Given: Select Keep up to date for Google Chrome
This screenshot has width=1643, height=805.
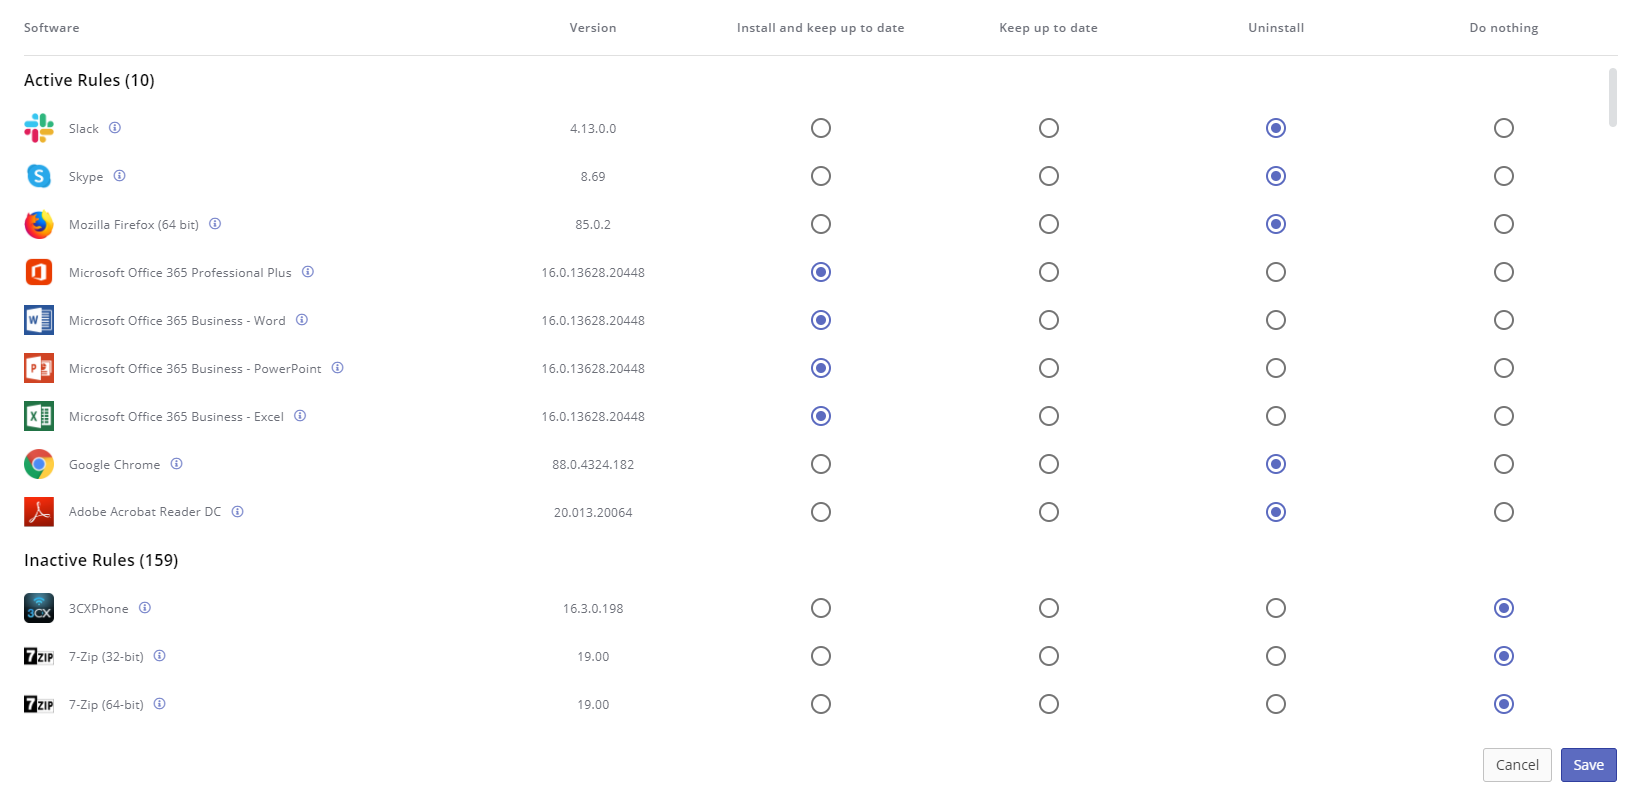Looking at the screenshot, I should tap(1048, 464).
